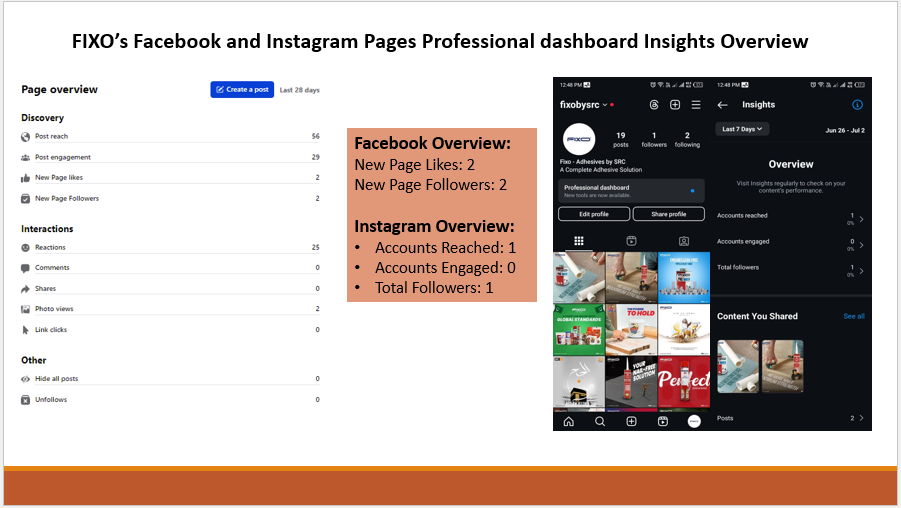Open the TO HOLD post thumbnail
This screenshot has height=508, width=901.
coord(631,329)
